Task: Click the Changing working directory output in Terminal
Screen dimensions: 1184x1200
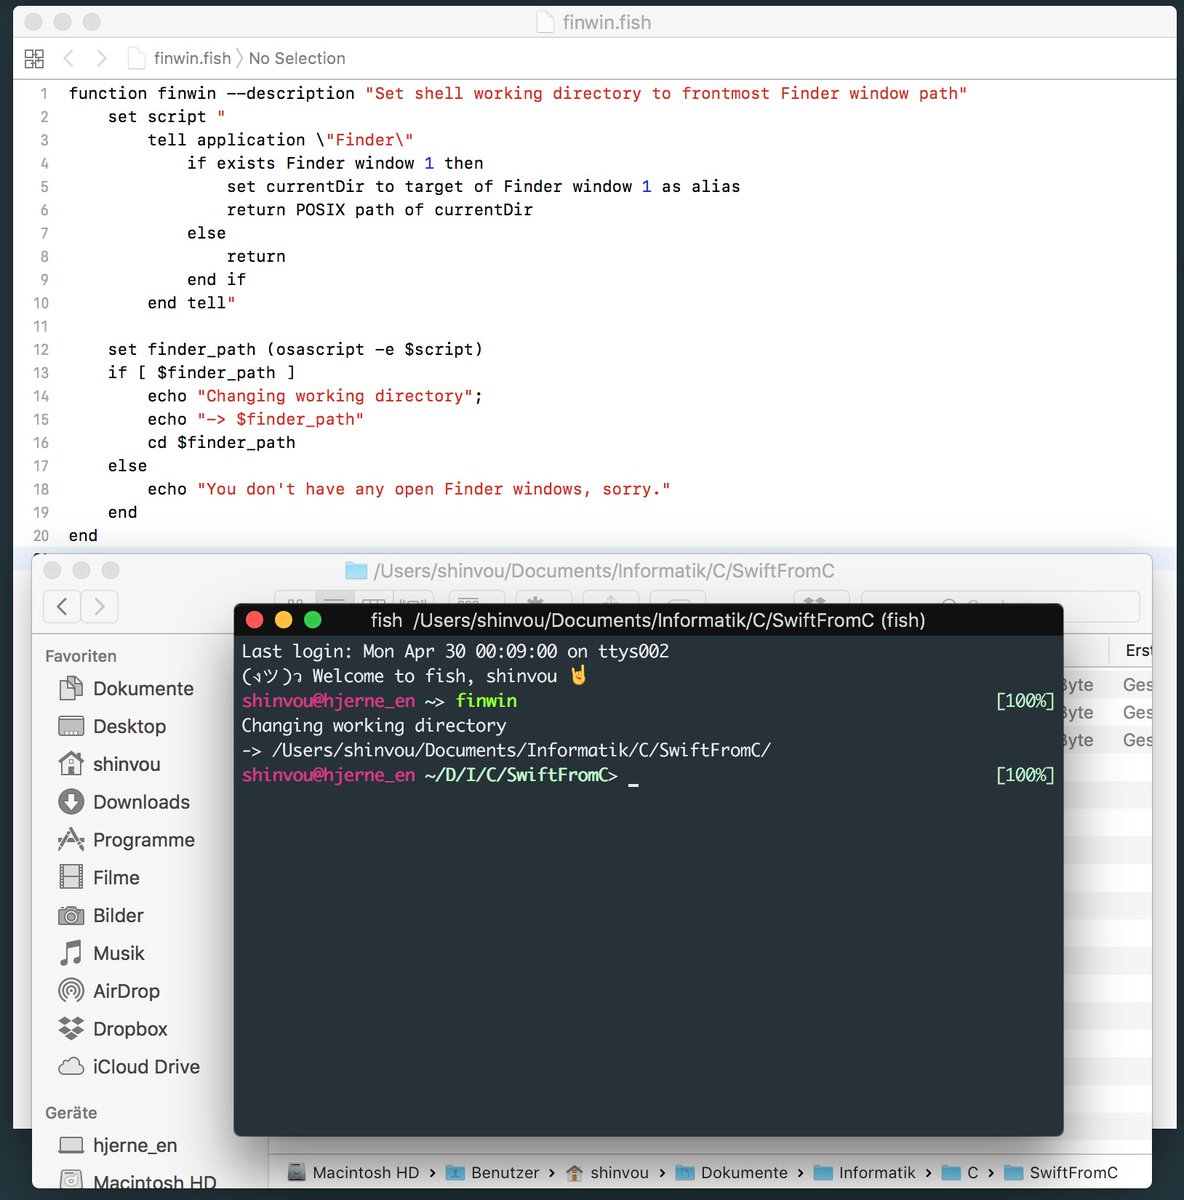Action: pos(374,726)
